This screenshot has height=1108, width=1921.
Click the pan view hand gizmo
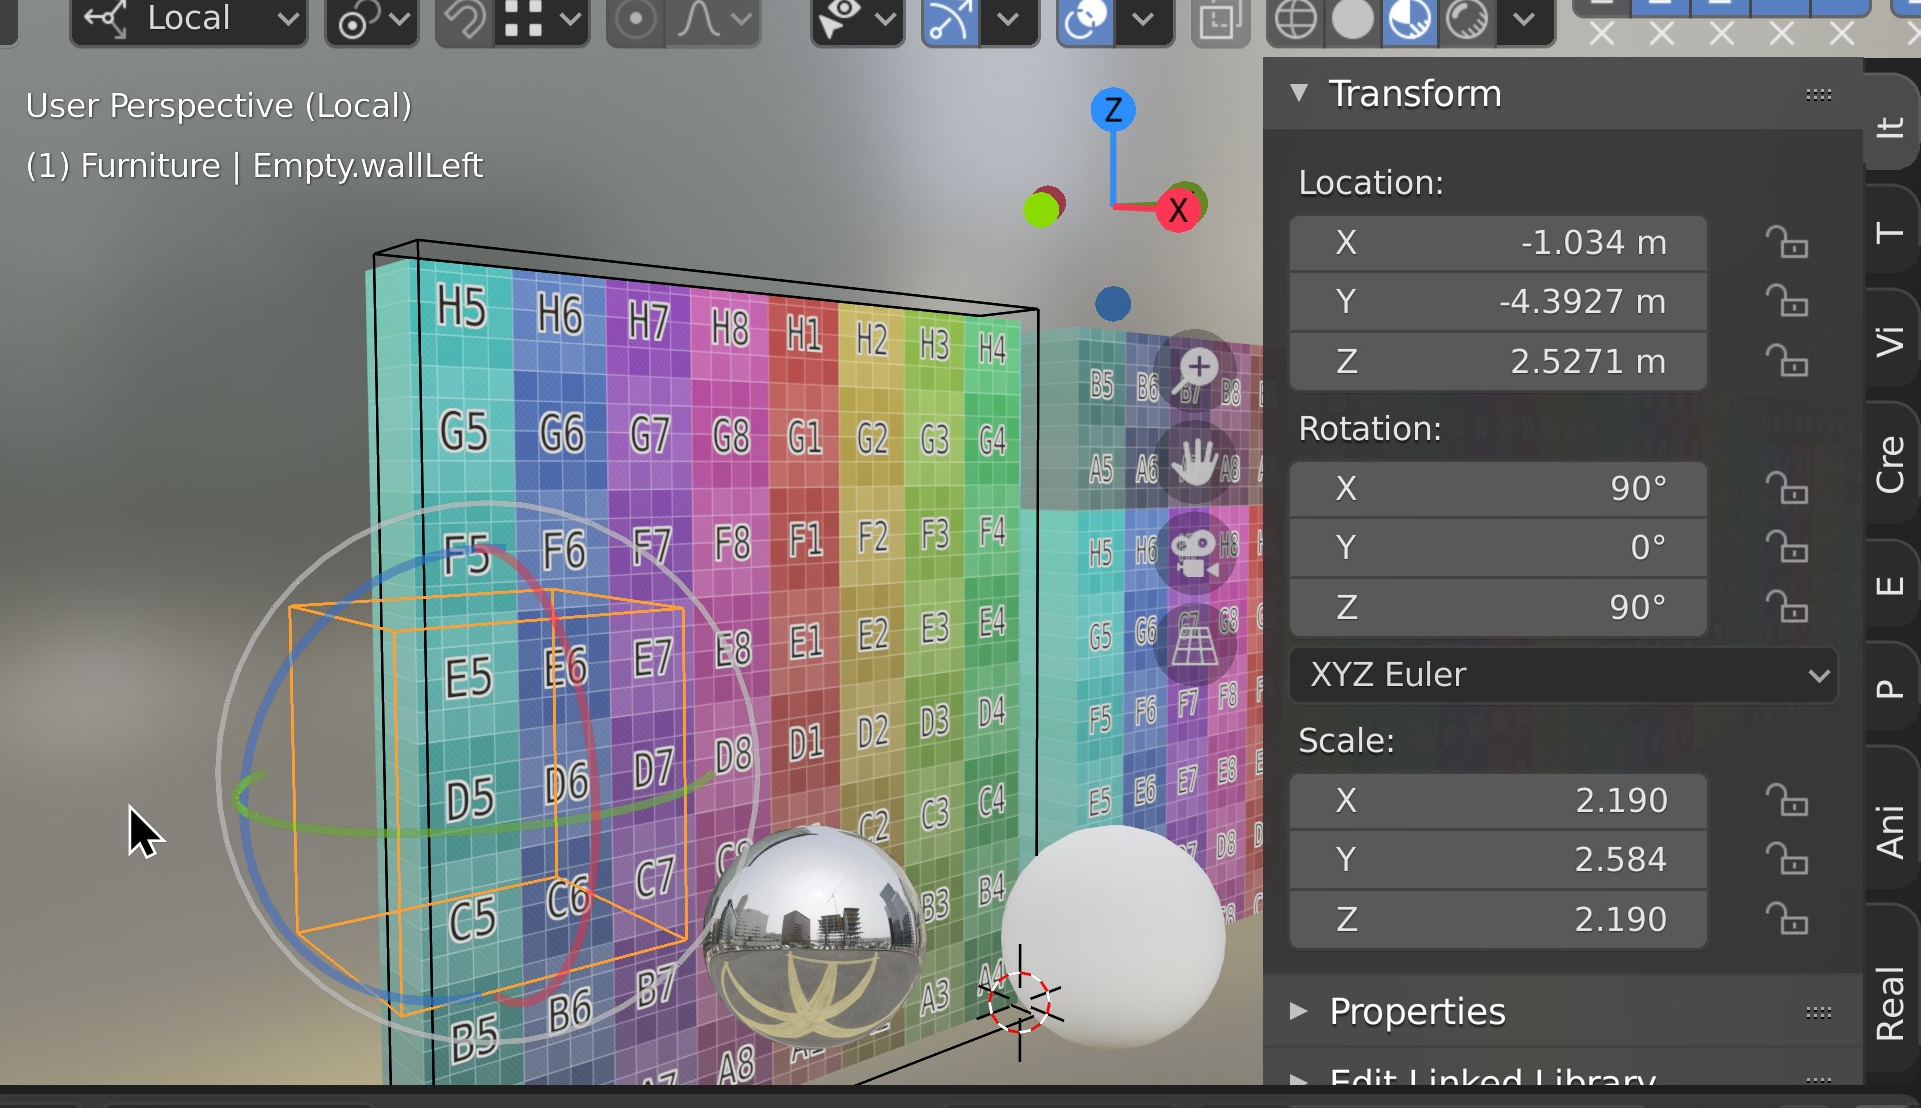(1195, 461)
